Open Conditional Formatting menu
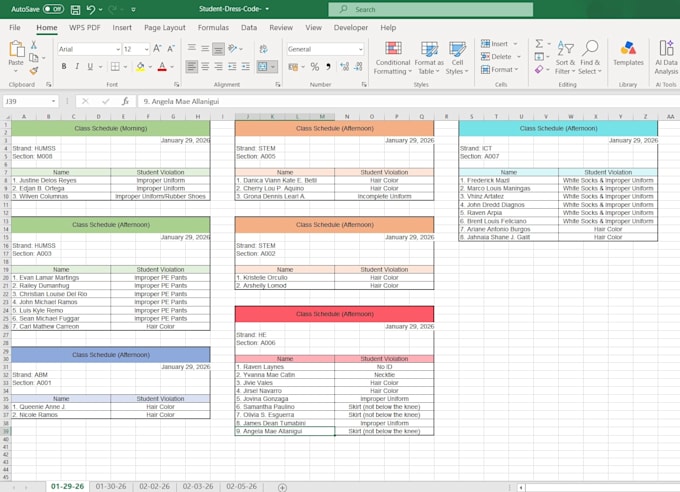The height and width of the screenshot is (492, 680). 393,58
